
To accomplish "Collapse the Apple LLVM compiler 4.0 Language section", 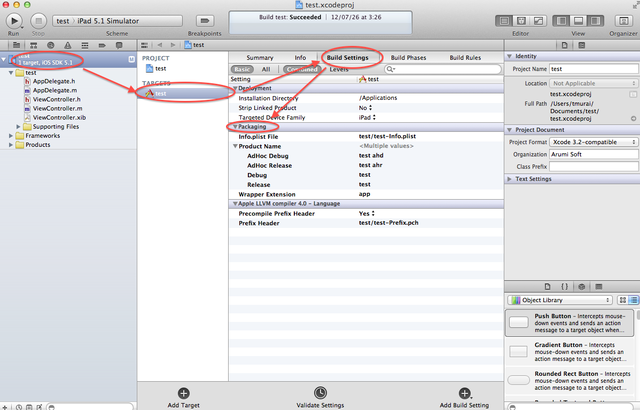I will [235, 204].
